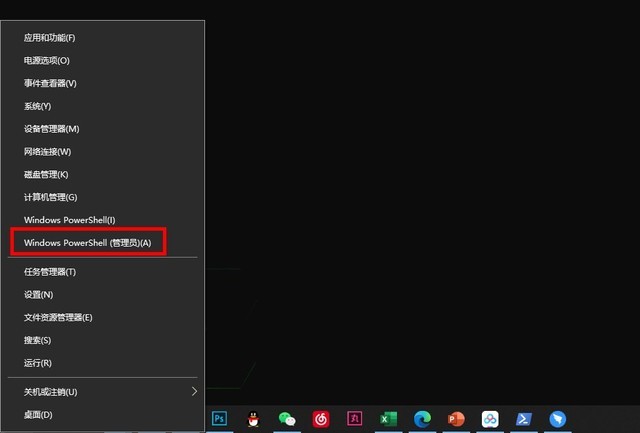Choose 电源选项(O) from the menu
The height and width of the screenshot is (433, 640).
click(103, 61)
